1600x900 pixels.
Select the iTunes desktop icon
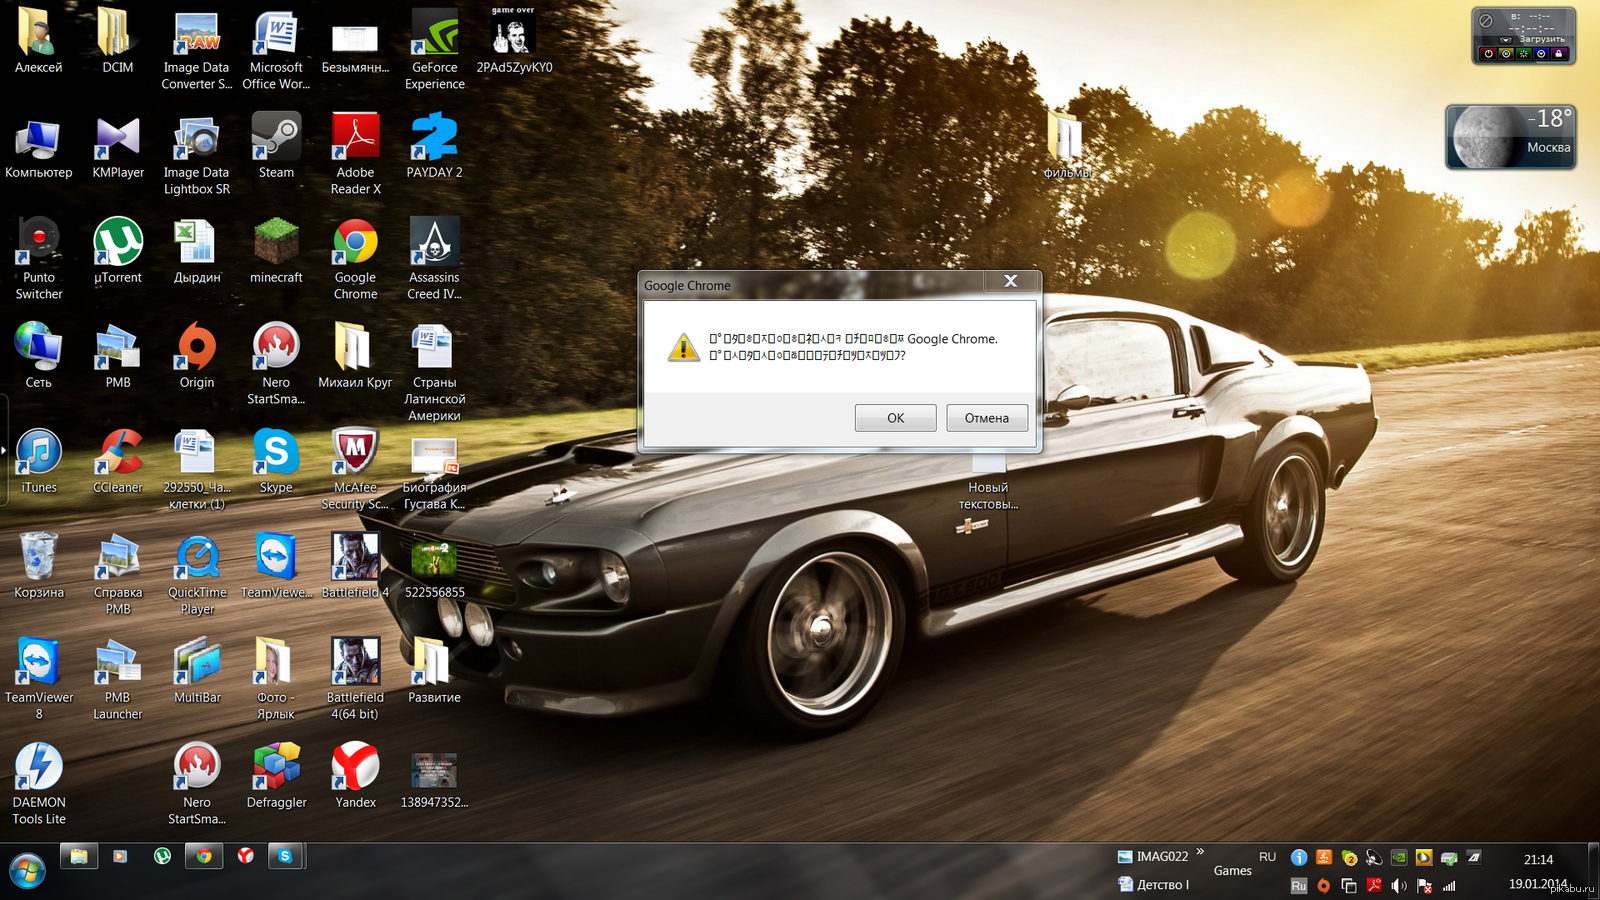click(39, 461)
